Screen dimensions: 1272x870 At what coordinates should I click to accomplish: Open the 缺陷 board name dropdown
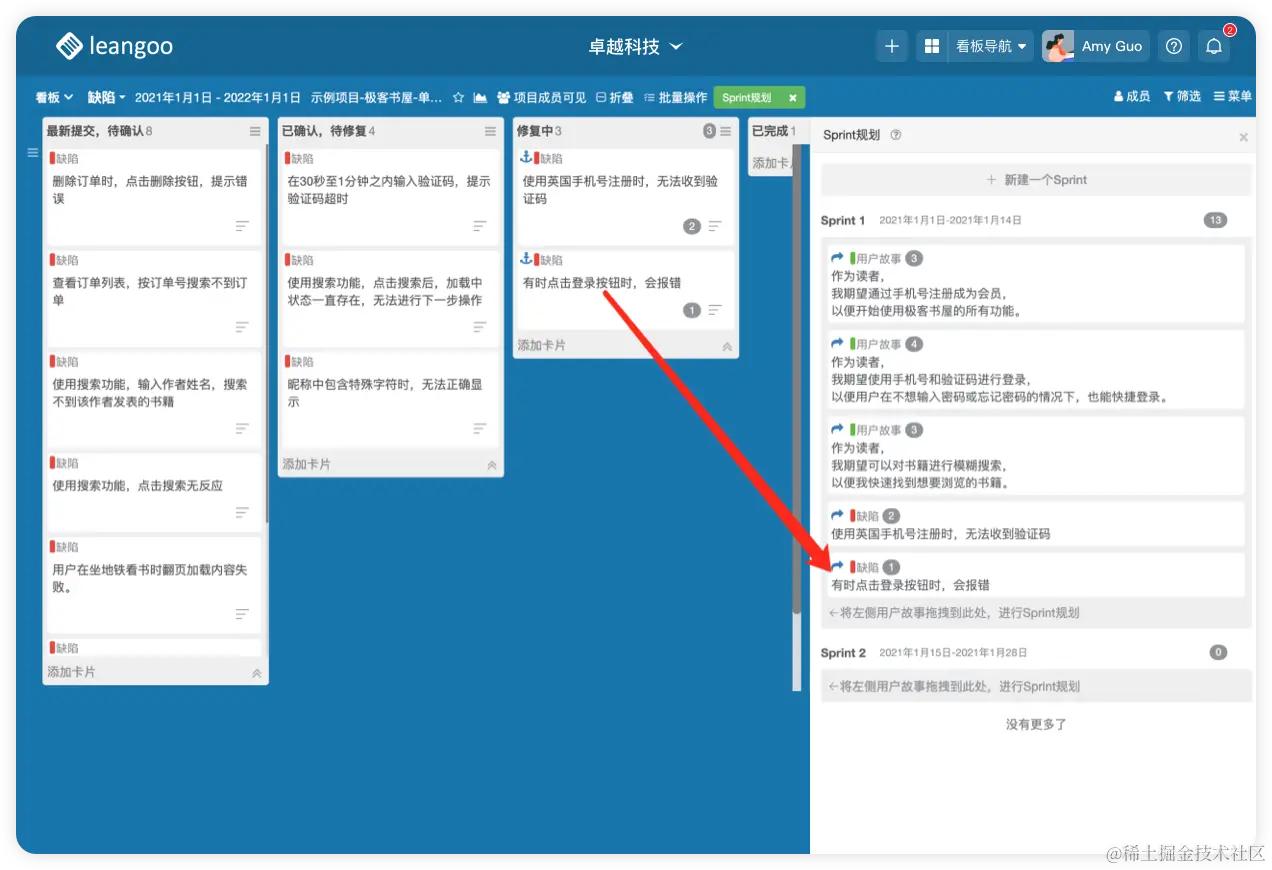[107, 97]
